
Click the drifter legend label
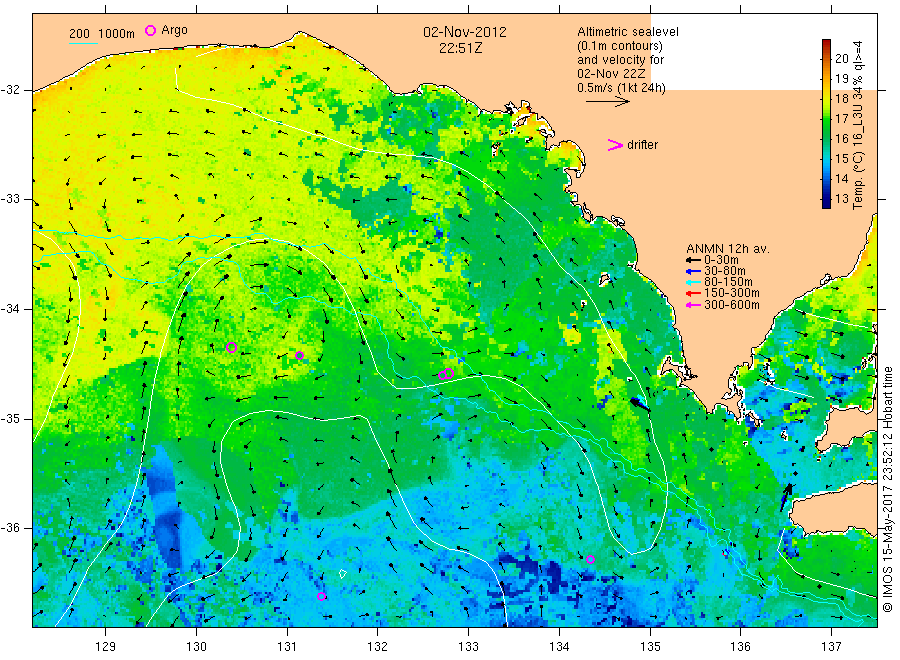[x=642, y=145]
